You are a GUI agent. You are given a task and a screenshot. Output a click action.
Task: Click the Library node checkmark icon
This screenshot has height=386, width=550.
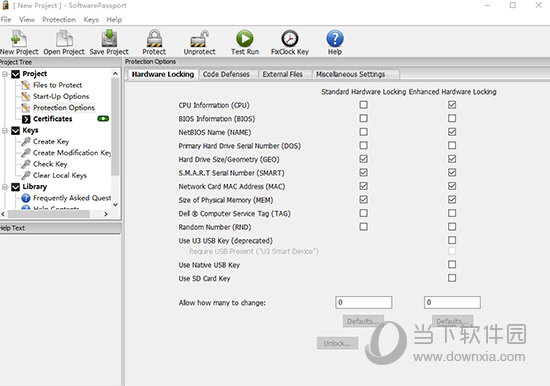pos(15,187)
